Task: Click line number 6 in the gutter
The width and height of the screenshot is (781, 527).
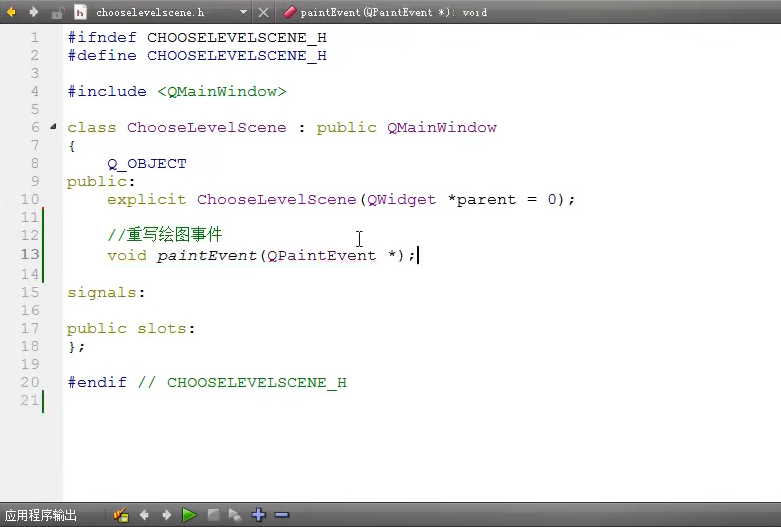Action: pos(35,127)
